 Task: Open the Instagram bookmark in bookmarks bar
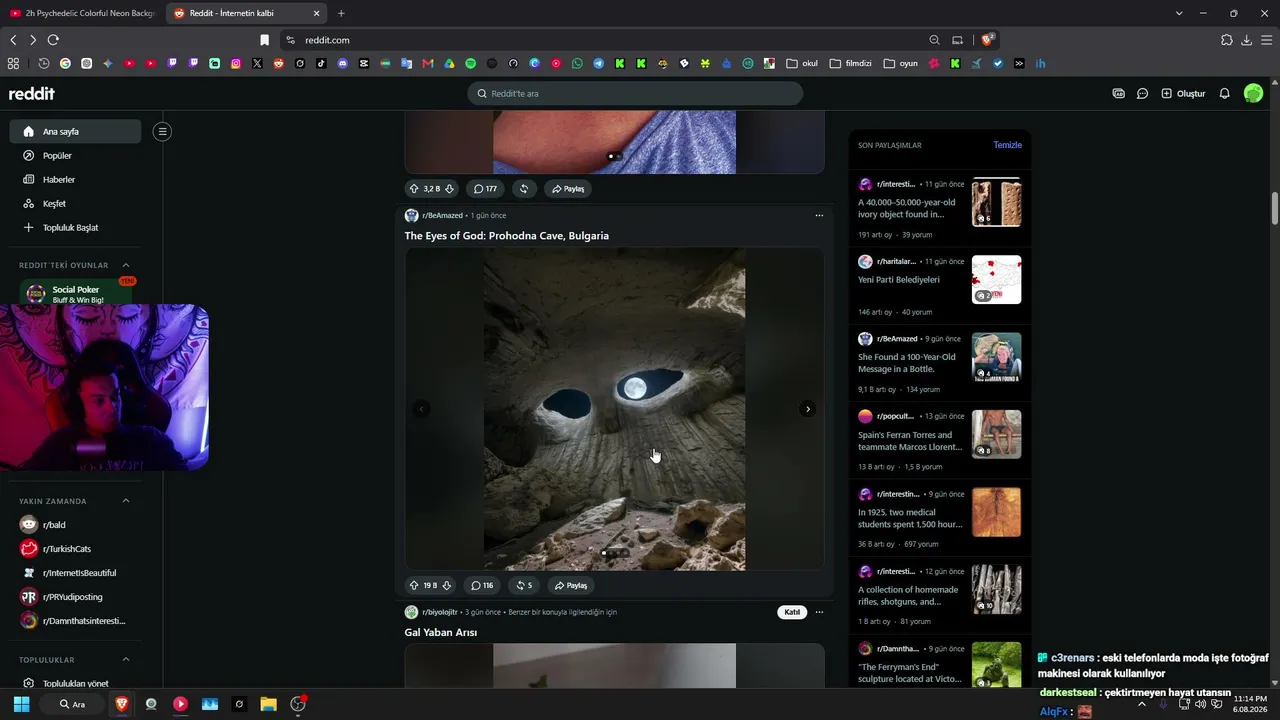236,63
